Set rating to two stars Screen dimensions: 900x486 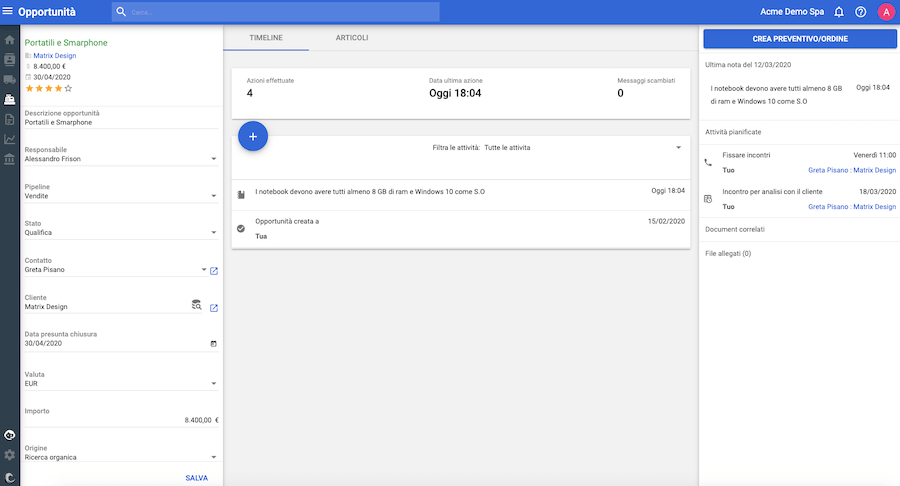39,88
